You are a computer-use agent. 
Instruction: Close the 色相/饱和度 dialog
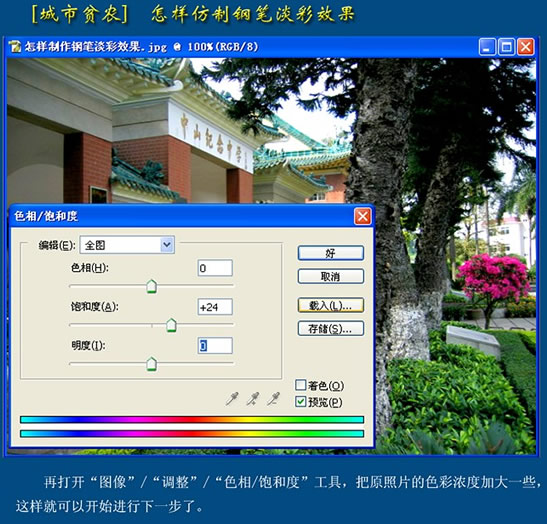pyautogui.click(x=362, y=216)
